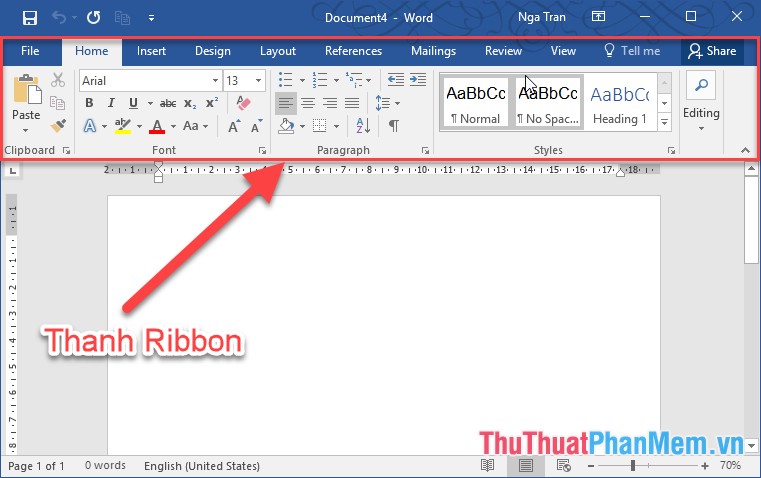Screen dimensions: 761x478
Task: Click Increase Indent icon
Action: 418,79
